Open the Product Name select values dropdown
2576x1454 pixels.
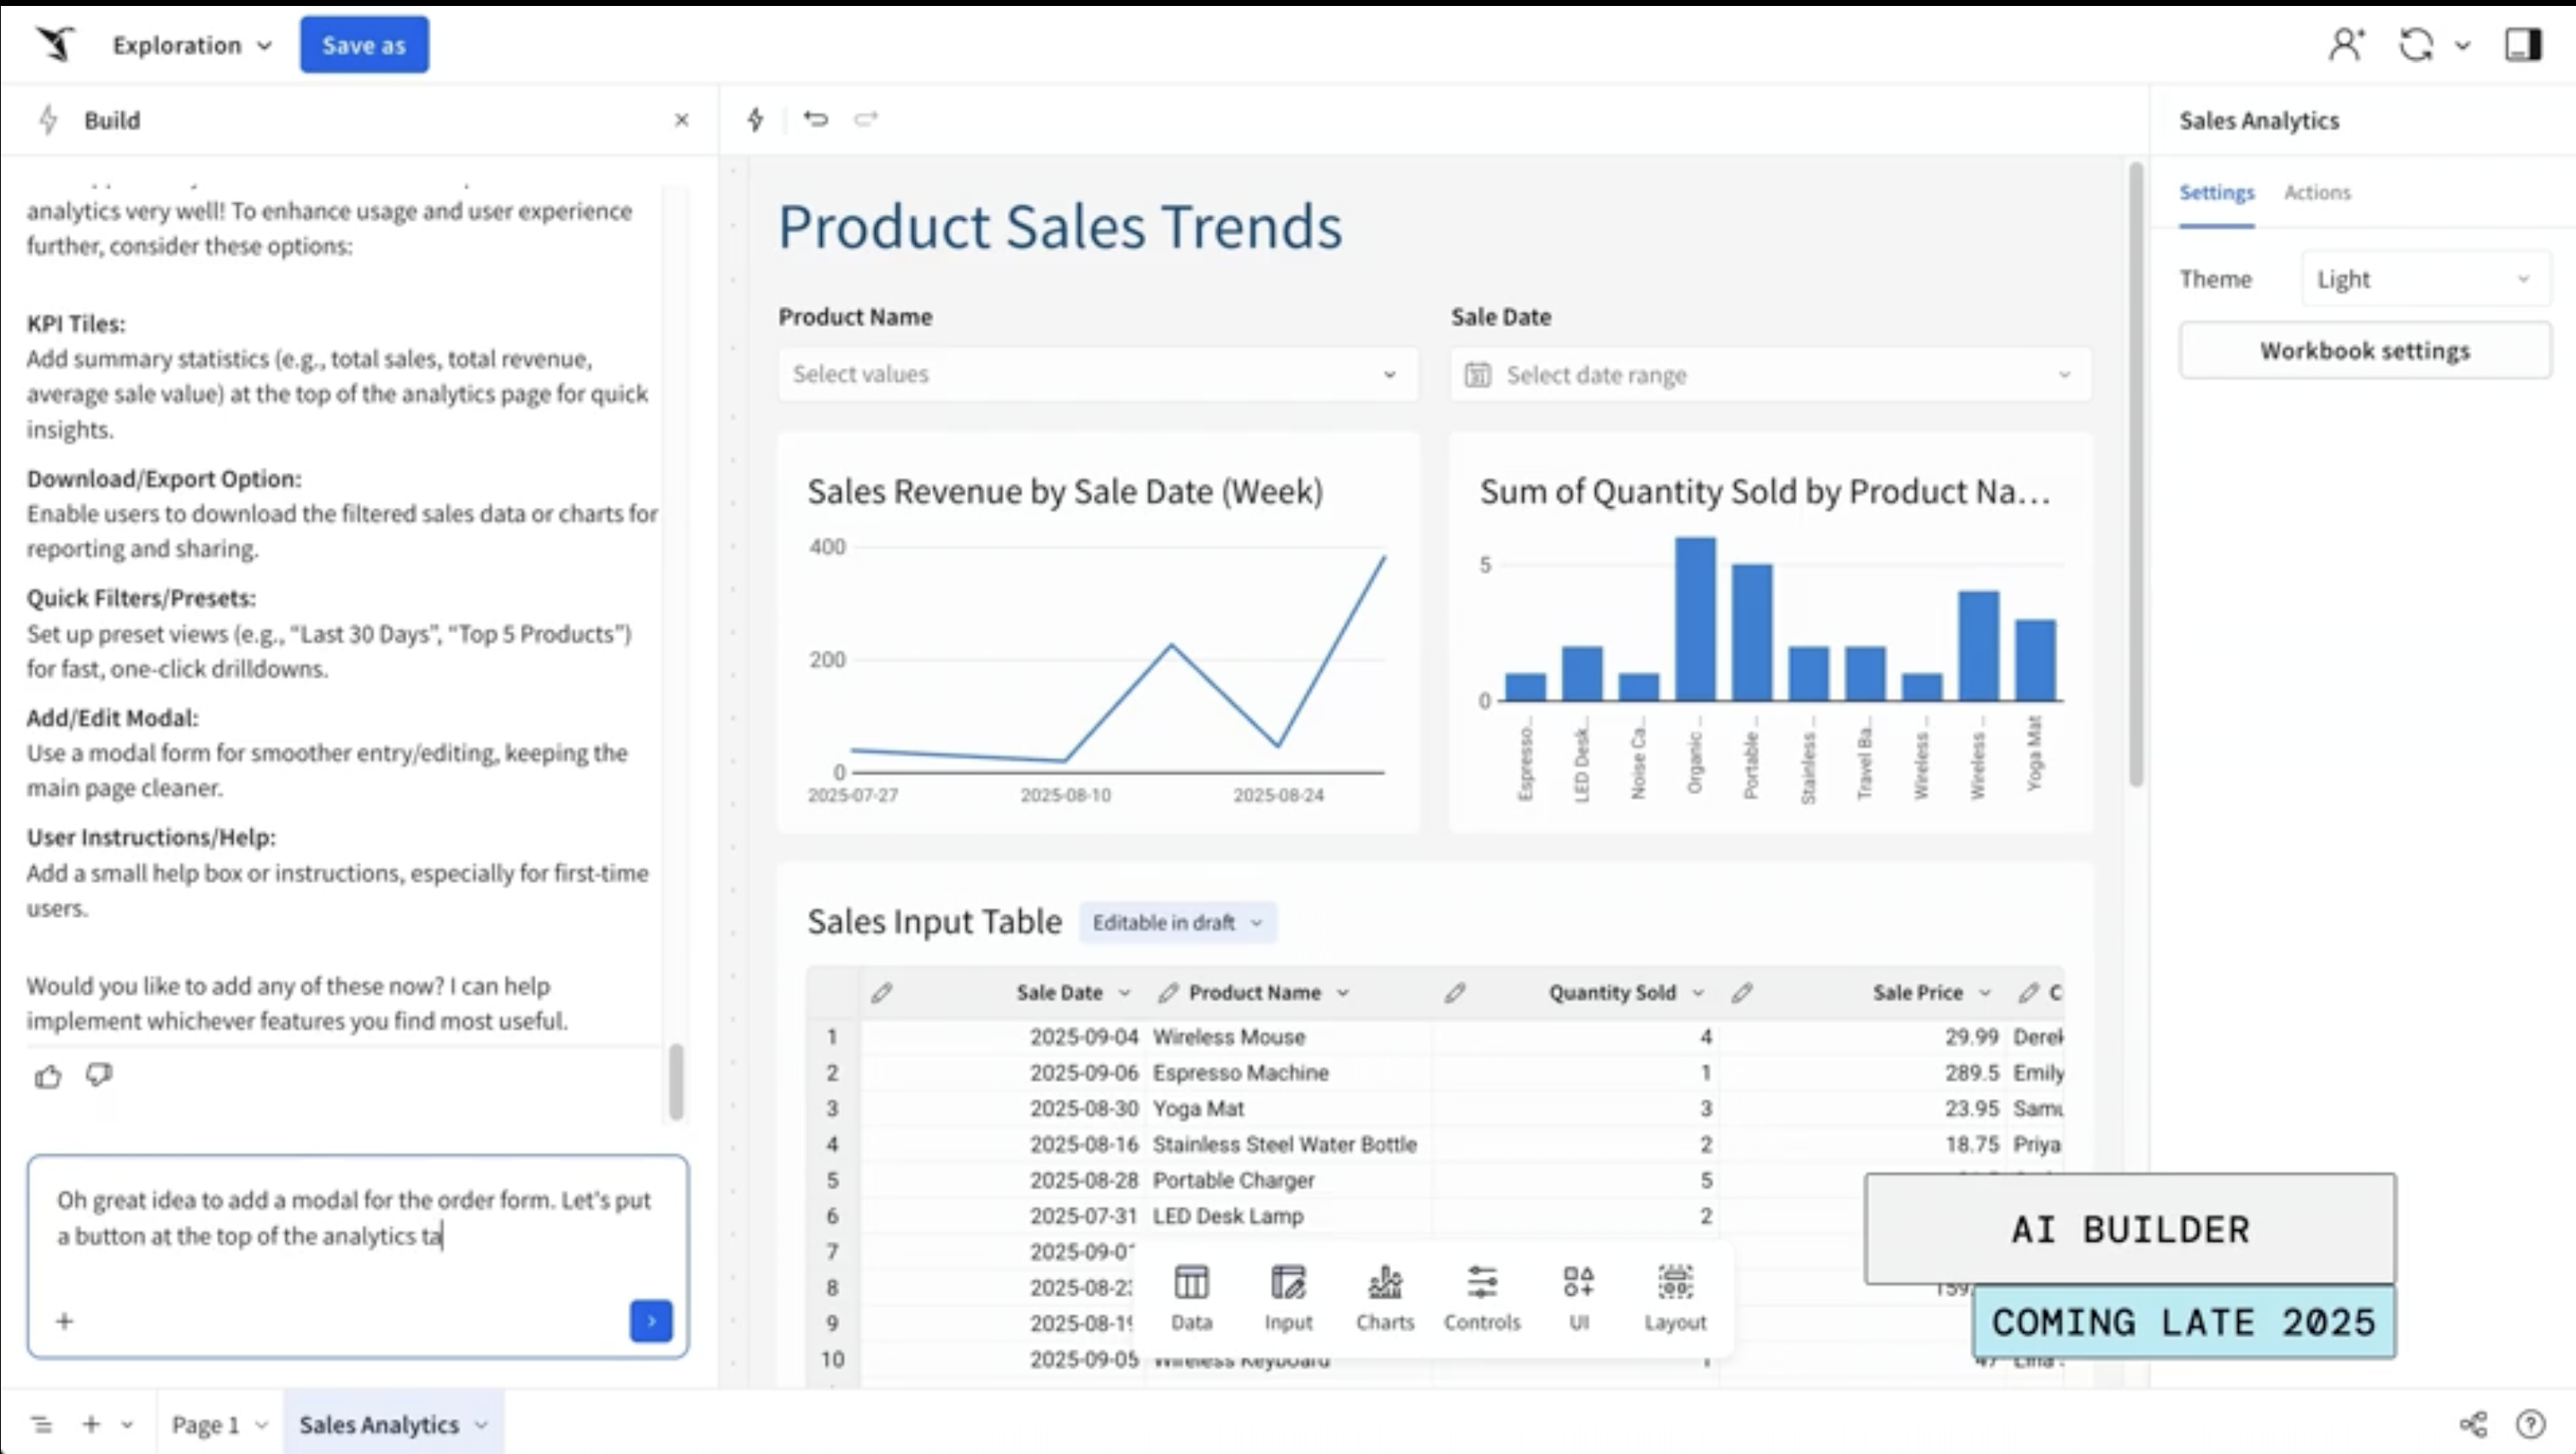pos(1097,374)
